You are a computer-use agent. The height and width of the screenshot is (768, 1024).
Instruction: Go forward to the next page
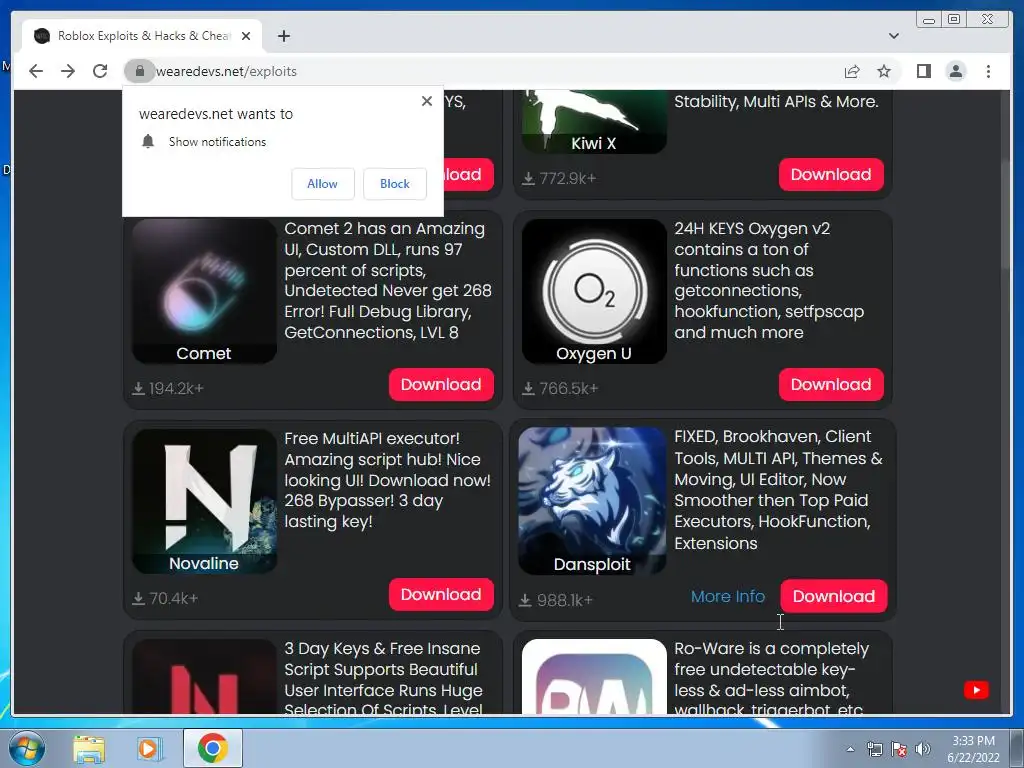point(68,71)
